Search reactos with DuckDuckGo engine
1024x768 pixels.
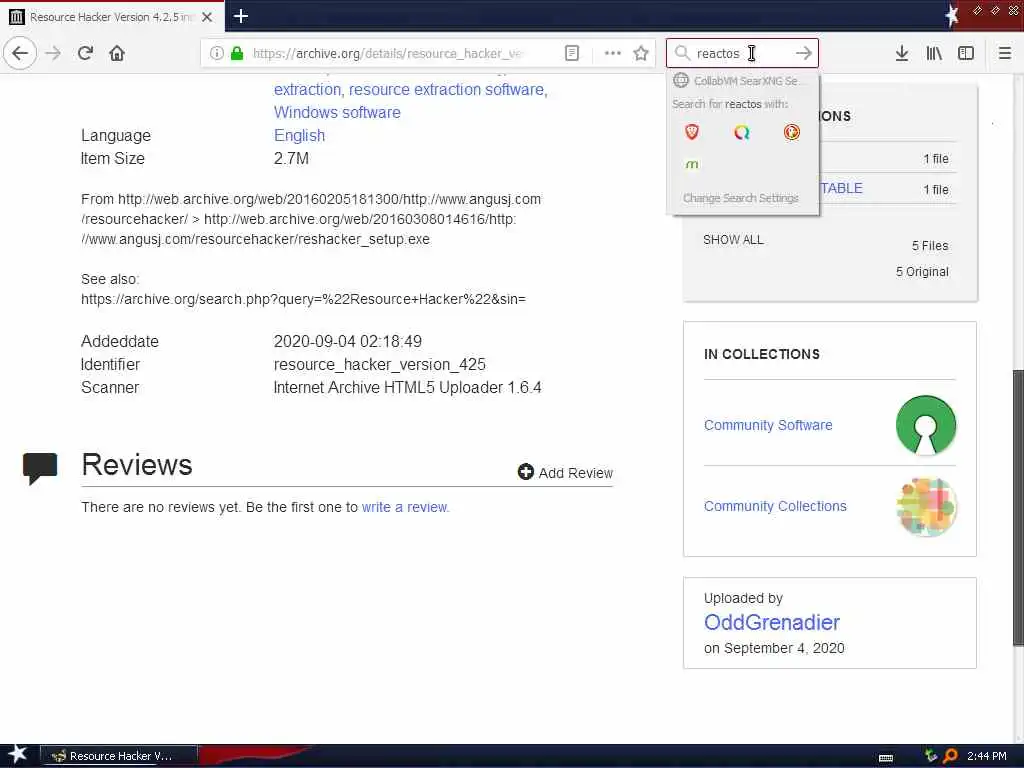click(792, 132)
